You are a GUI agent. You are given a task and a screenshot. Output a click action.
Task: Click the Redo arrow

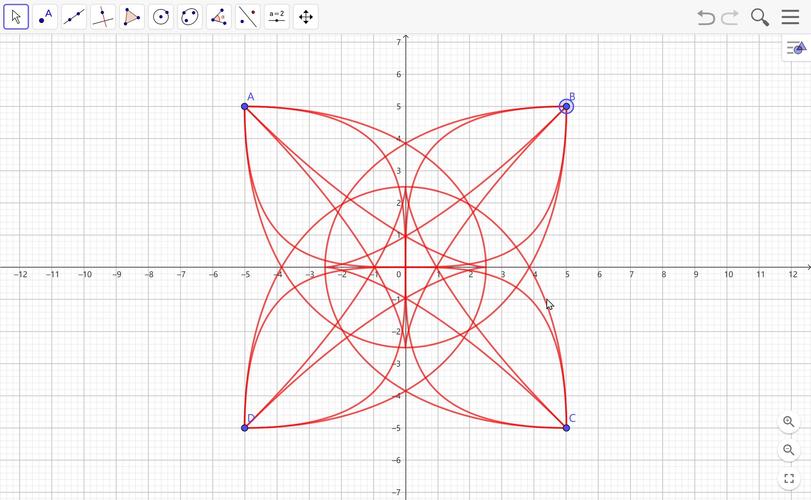click(730, 17)
